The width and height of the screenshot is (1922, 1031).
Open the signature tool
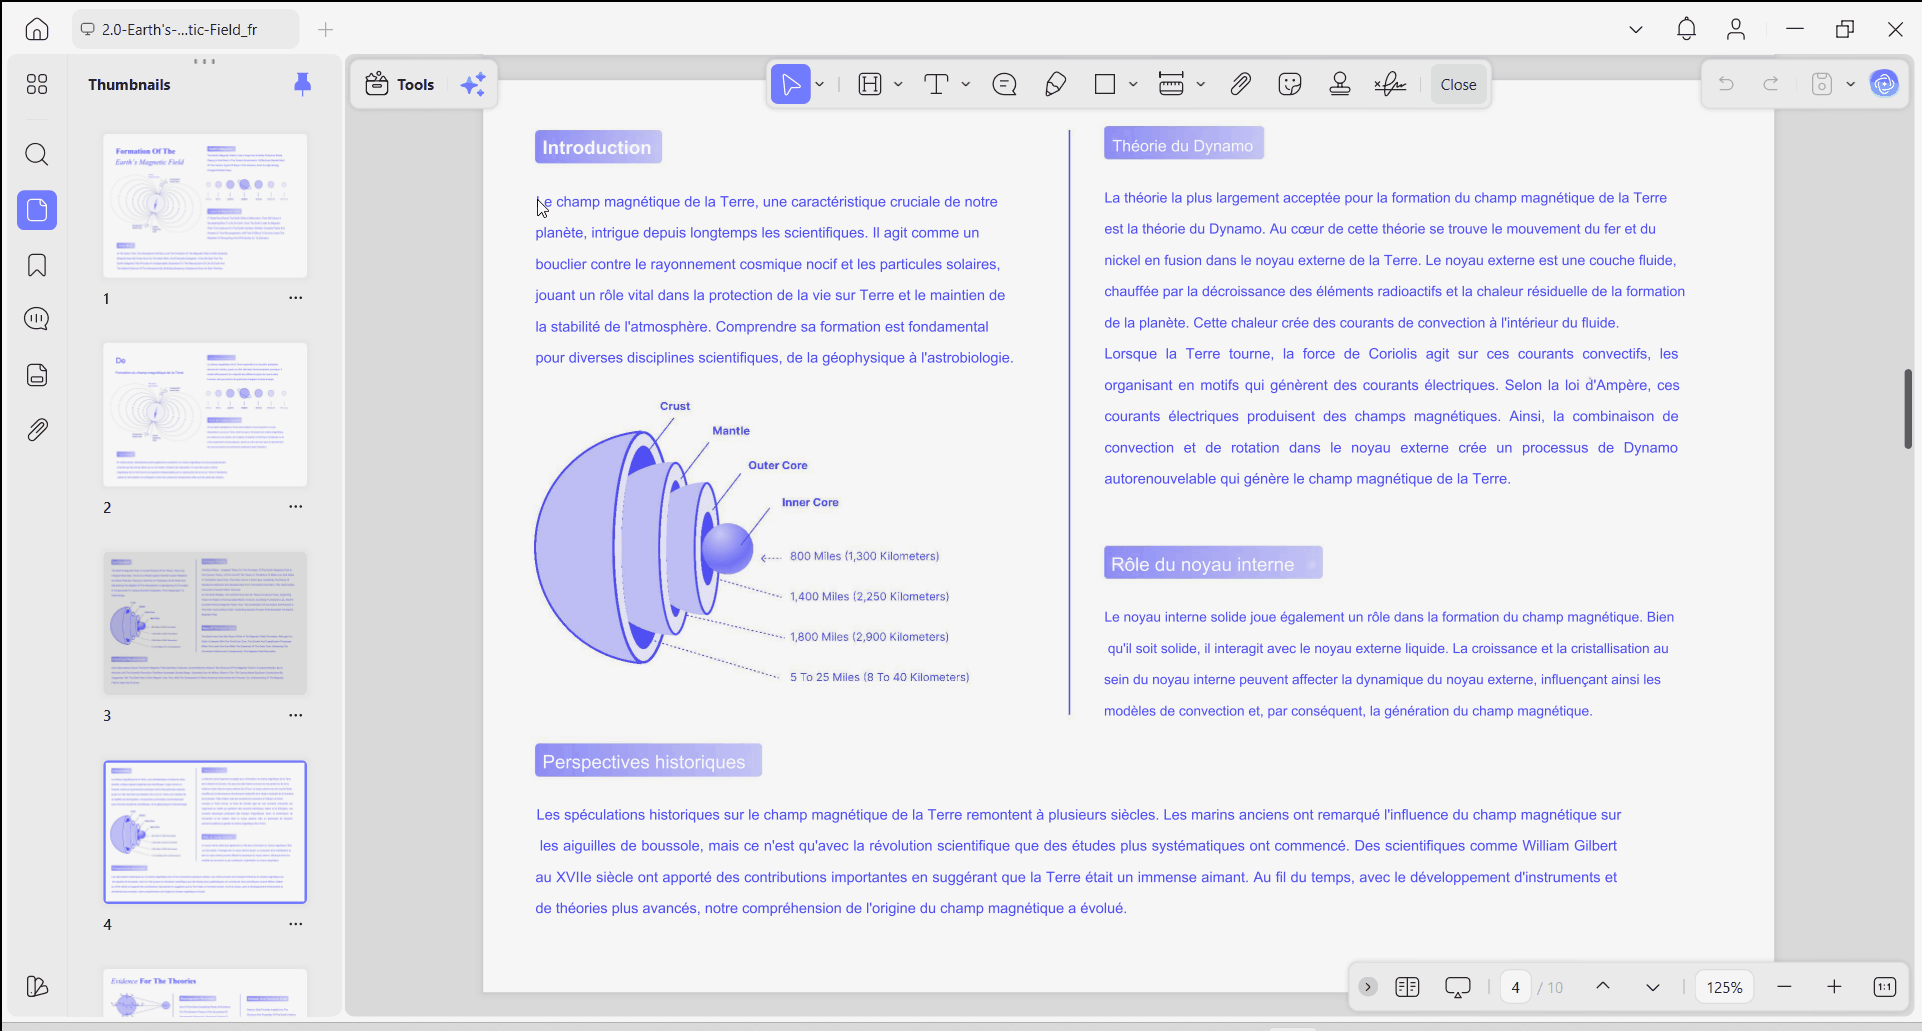point(1390,85)
